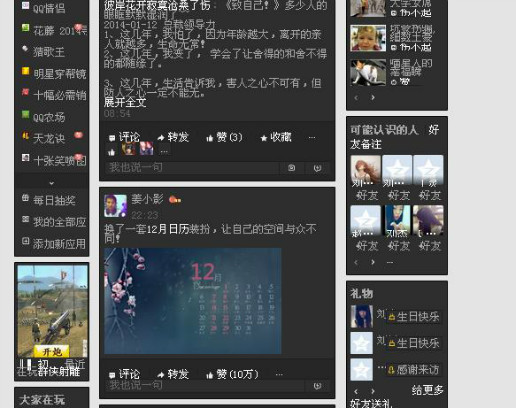The width and height of the screenshot is (516, 408).
Task: Open first 生日快乐 gift message
Action: point(414,317)
